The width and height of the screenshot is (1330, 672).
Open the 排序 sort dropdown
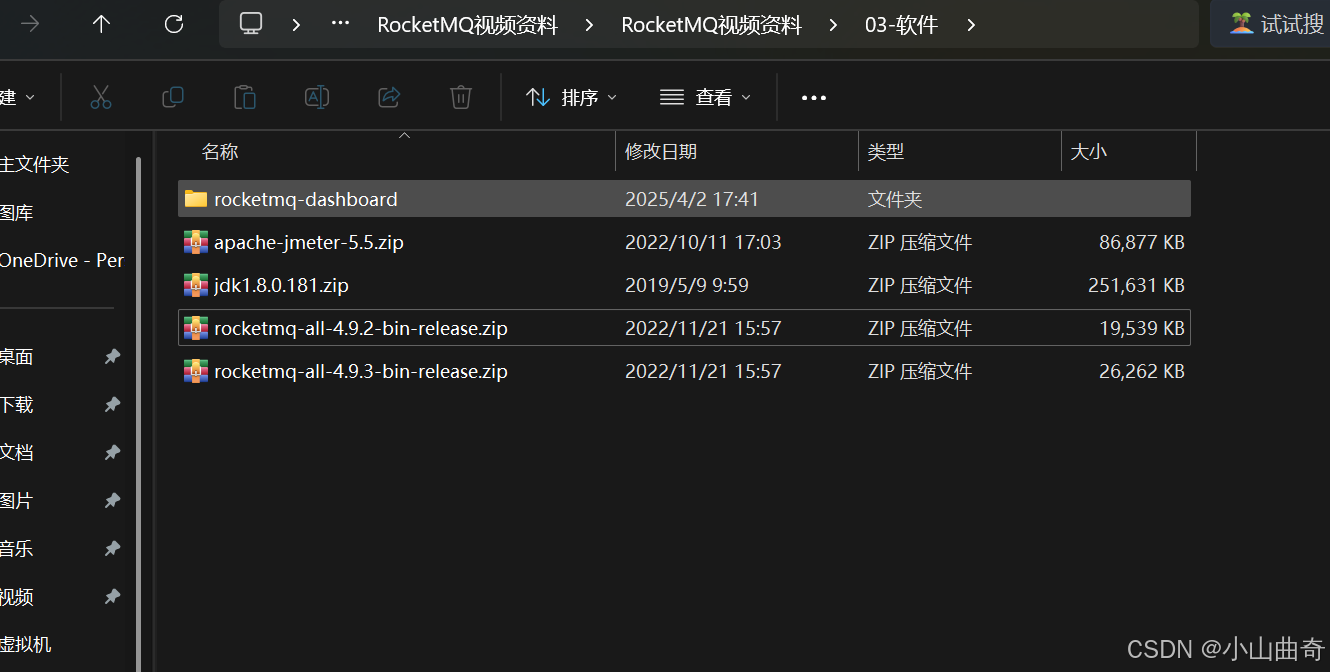[572, 97]
